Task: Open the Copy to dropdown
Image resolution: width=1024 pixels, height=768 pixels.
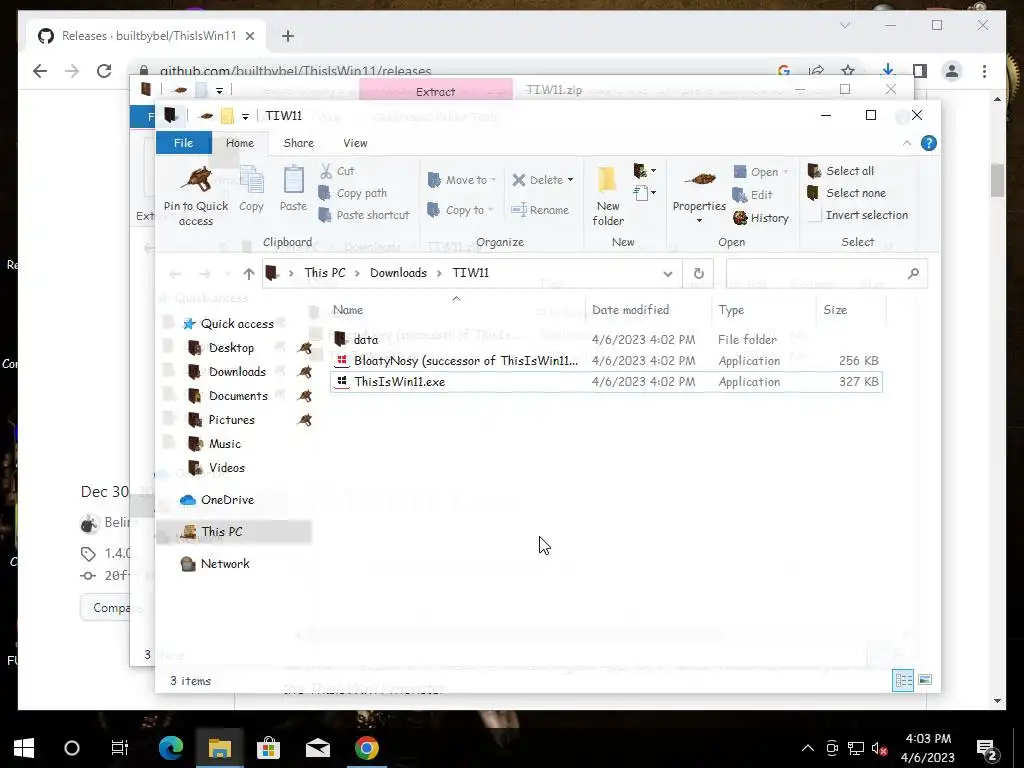Action: [460, 210]
